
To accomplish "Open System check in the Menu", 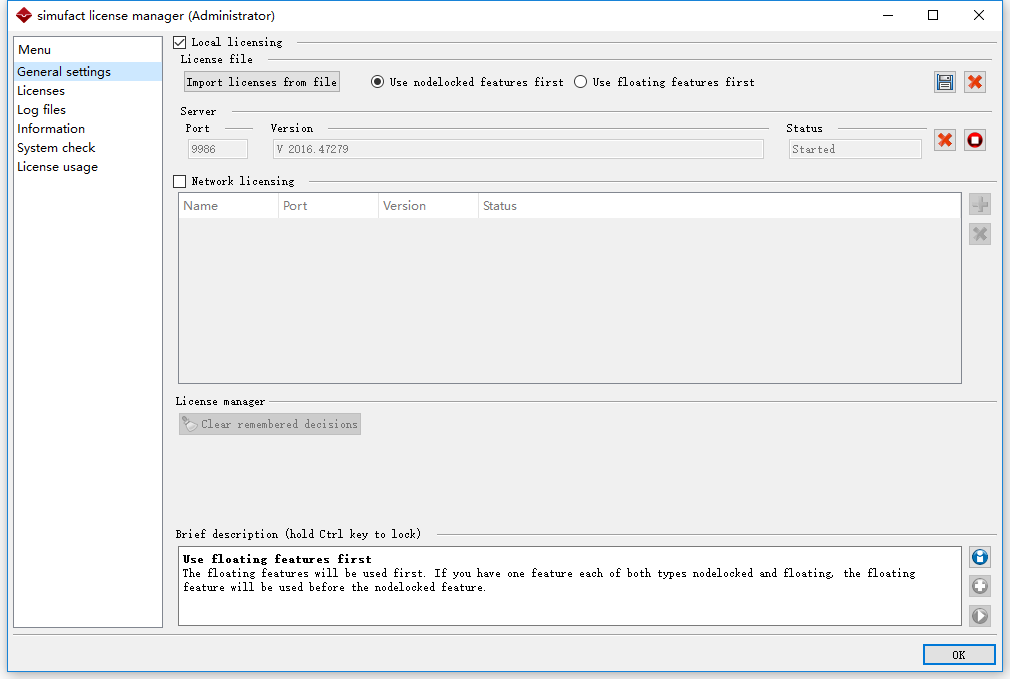I will 88,148.
